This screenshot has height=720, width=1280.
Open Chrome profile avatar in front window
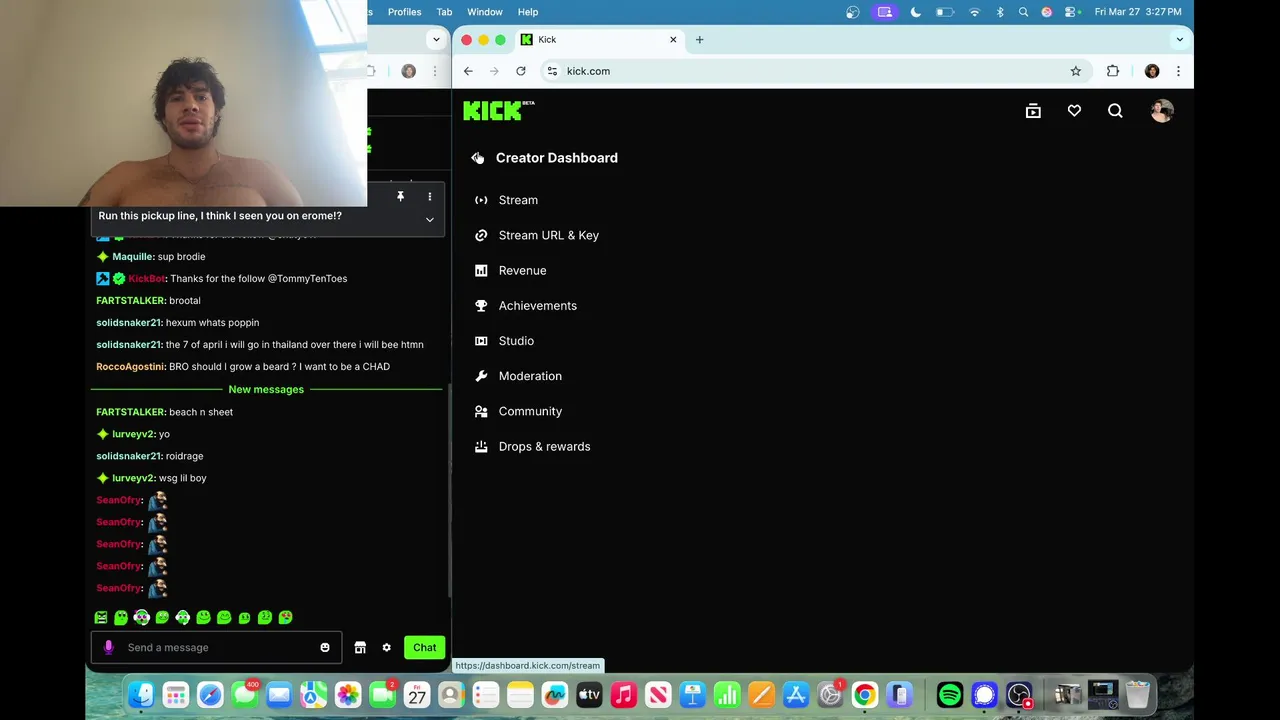coord(1152,71)
